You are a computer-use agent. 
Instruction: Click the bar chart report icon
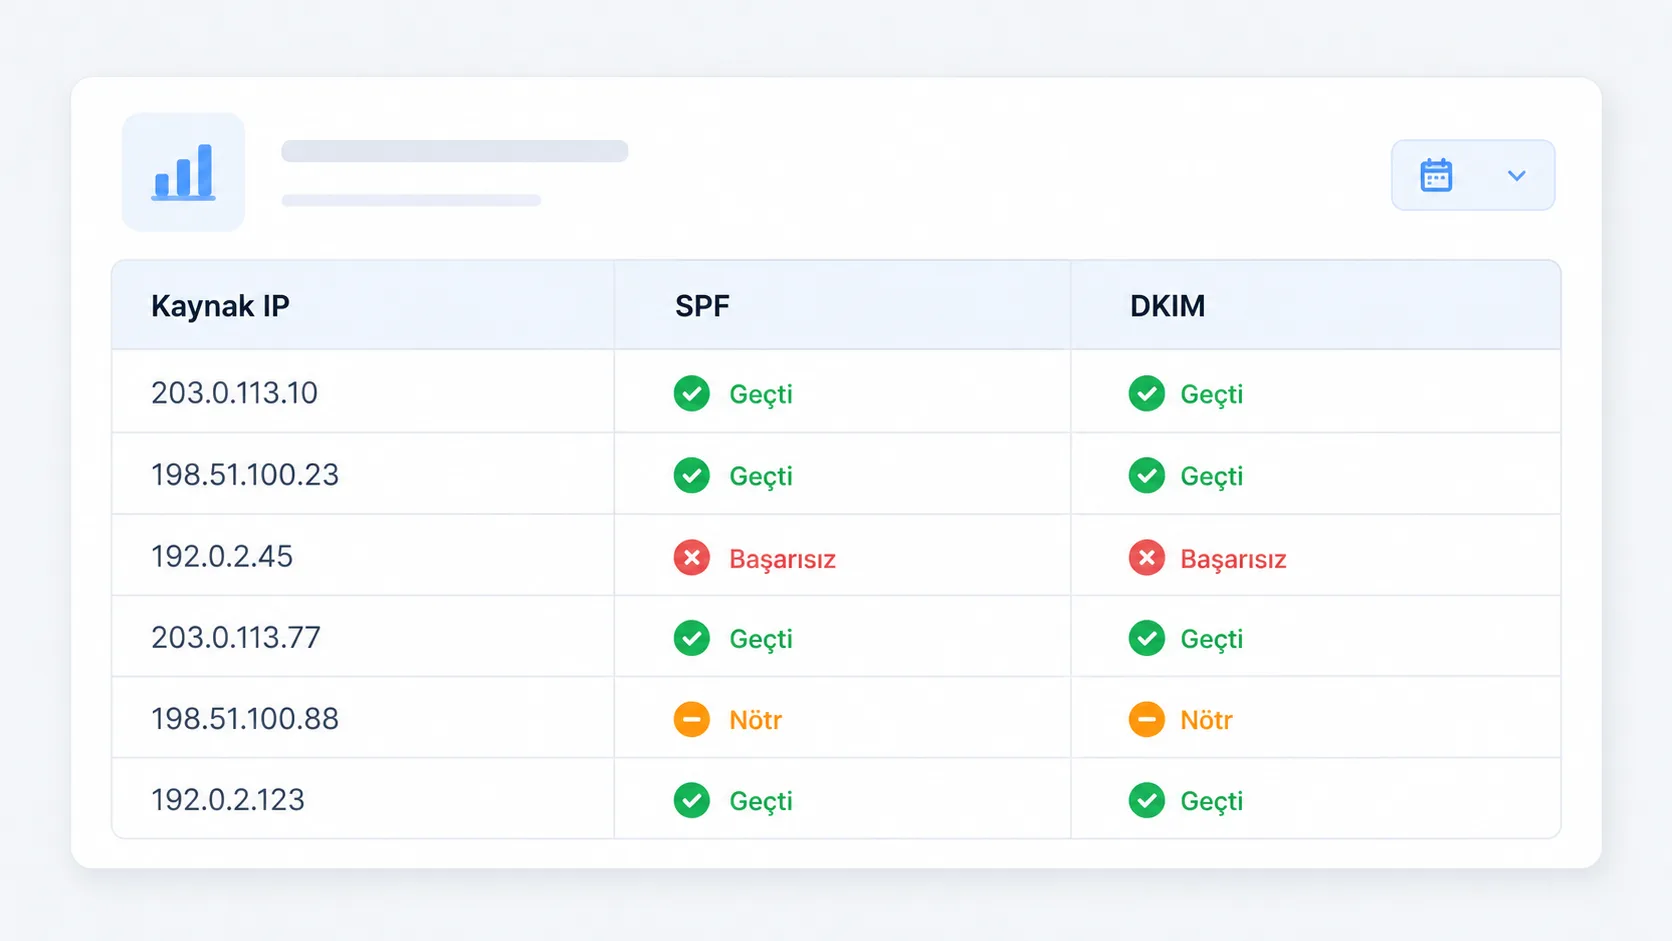(183, 172)
